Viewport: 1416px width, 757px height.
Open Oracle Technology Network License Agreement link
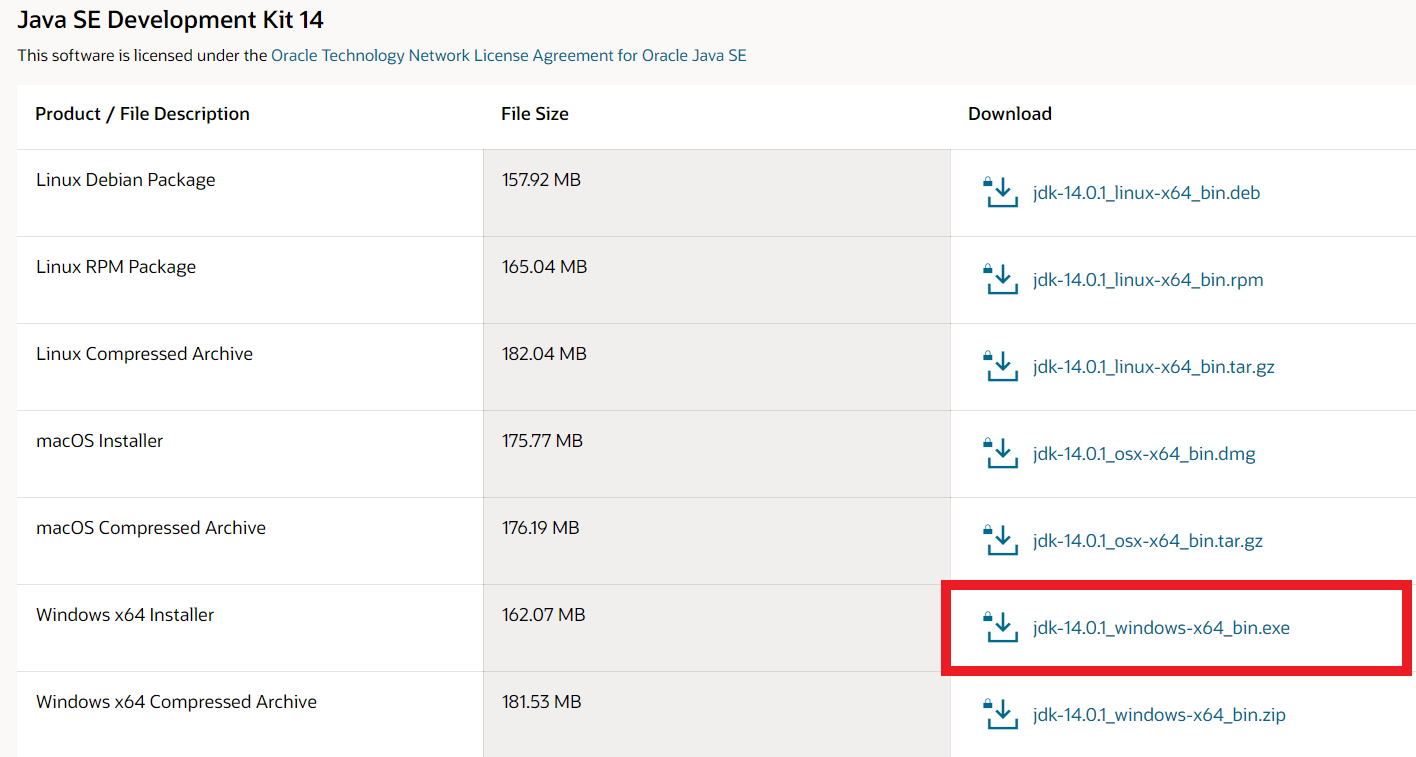pyautogui.click(x=509, y=56)
